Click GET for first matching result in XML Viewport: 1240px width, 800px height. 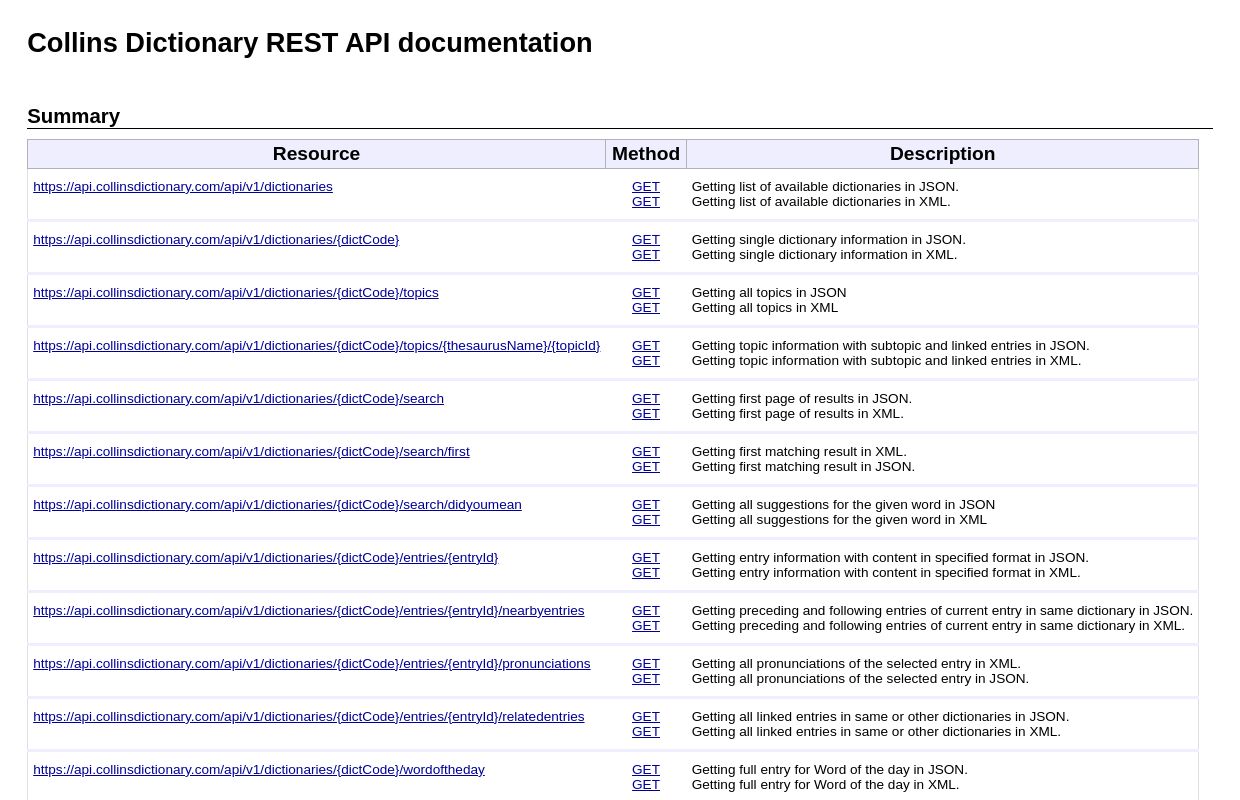pos(645,452)
